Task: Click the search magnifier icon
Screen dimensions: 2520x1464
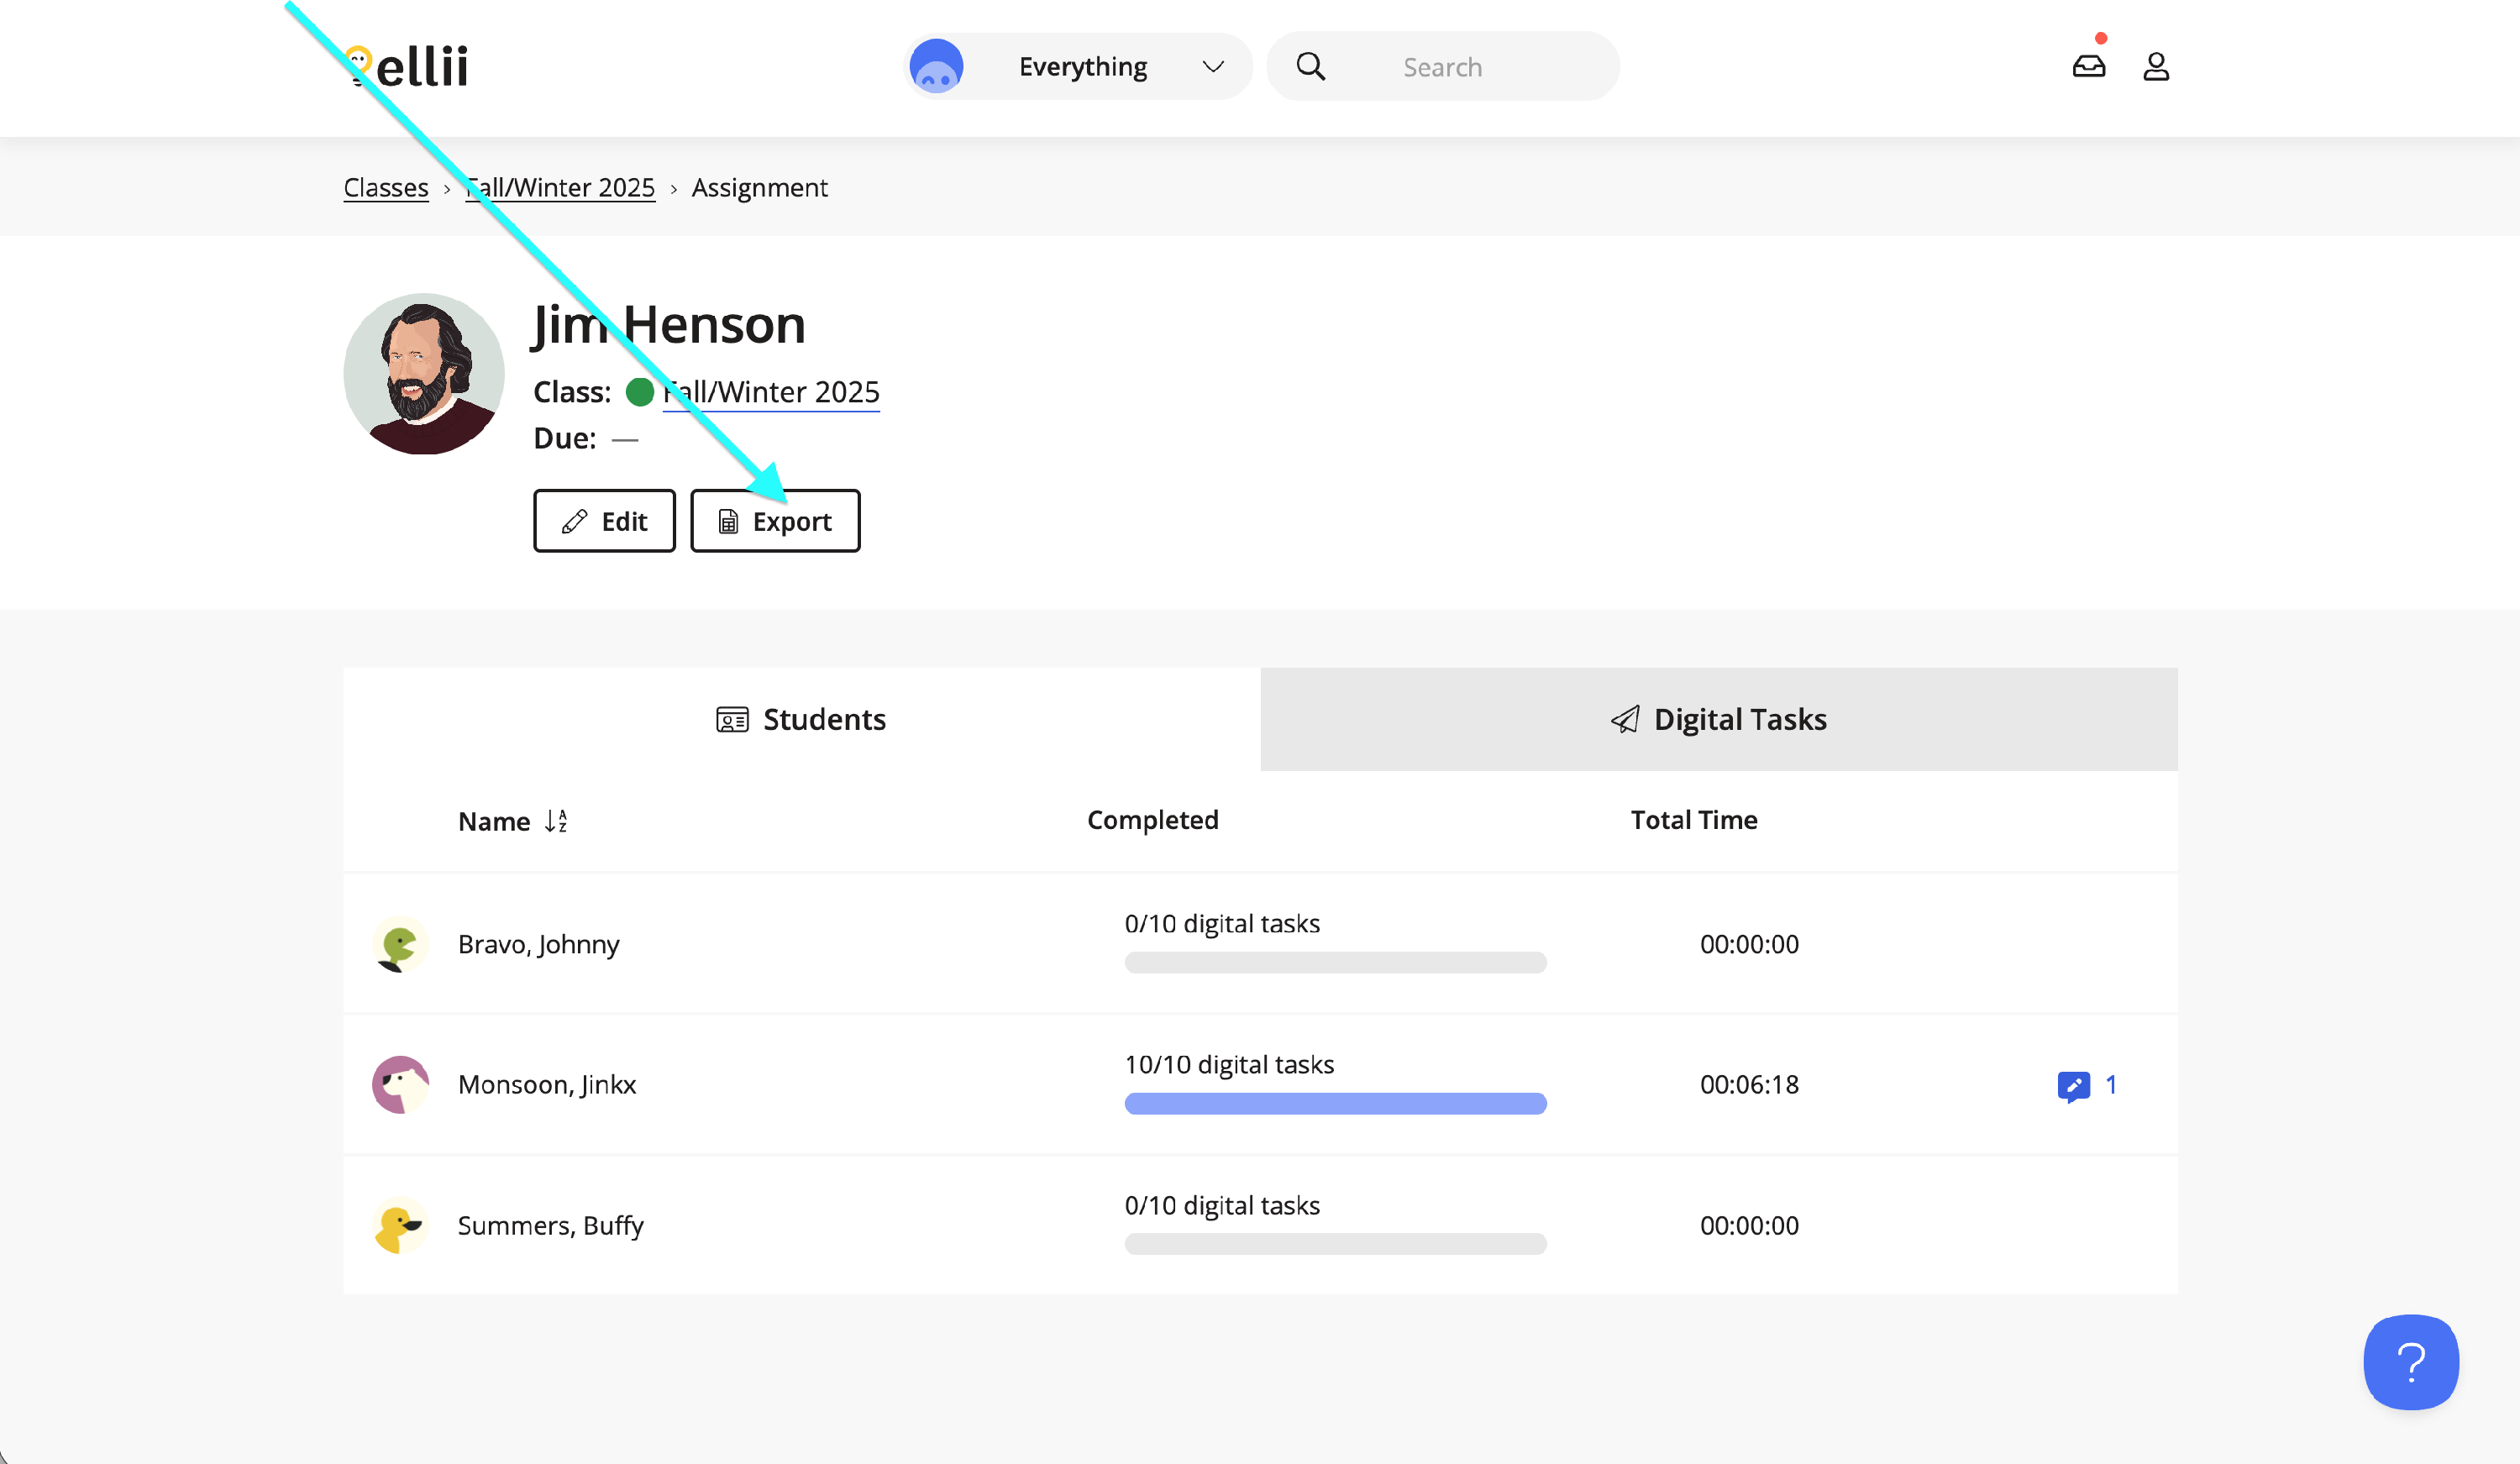Action: pyautogui.click(x=1310, y=66)
